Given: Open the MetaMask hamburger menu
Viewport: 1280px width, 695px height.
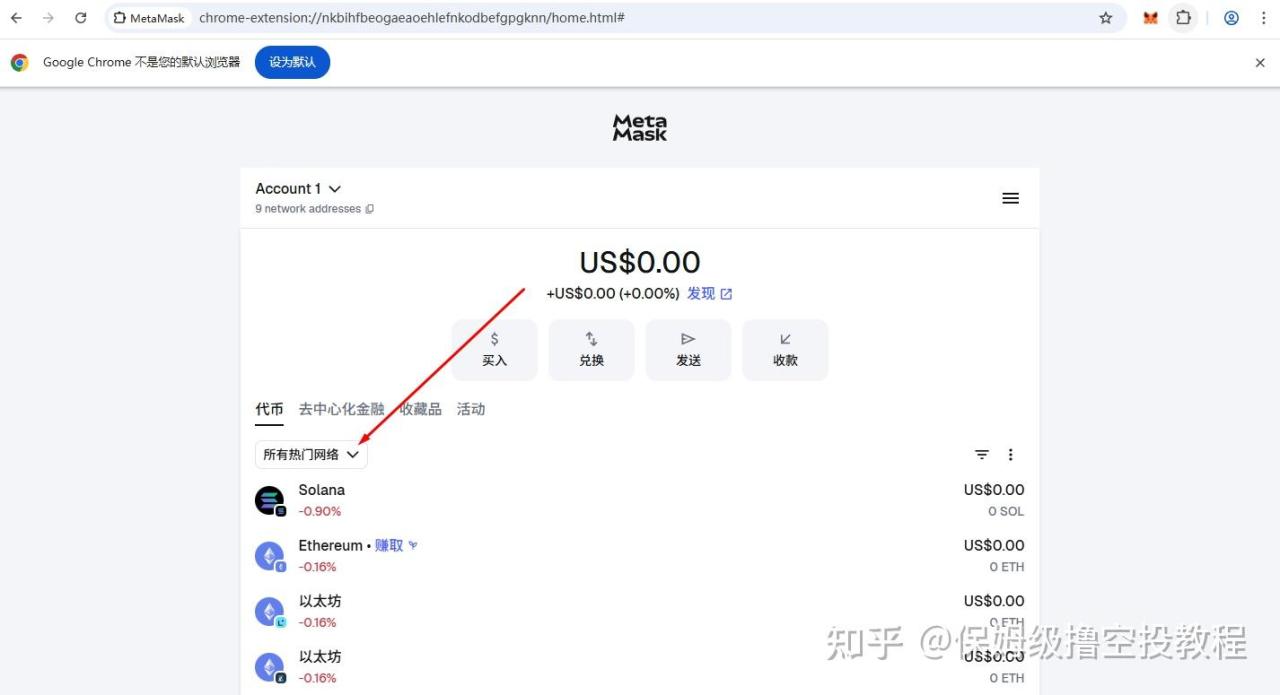Looking at the screenshot, I should [x=1010, y=198].
